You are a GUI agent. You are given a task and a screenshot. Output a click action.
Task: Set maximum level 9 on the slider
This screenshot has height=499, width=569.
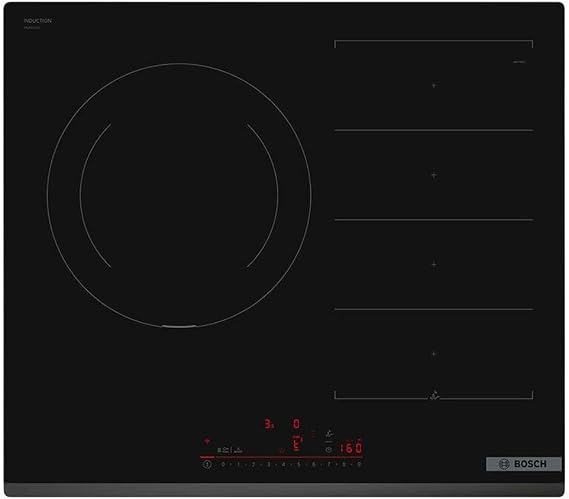coord(359,464)
